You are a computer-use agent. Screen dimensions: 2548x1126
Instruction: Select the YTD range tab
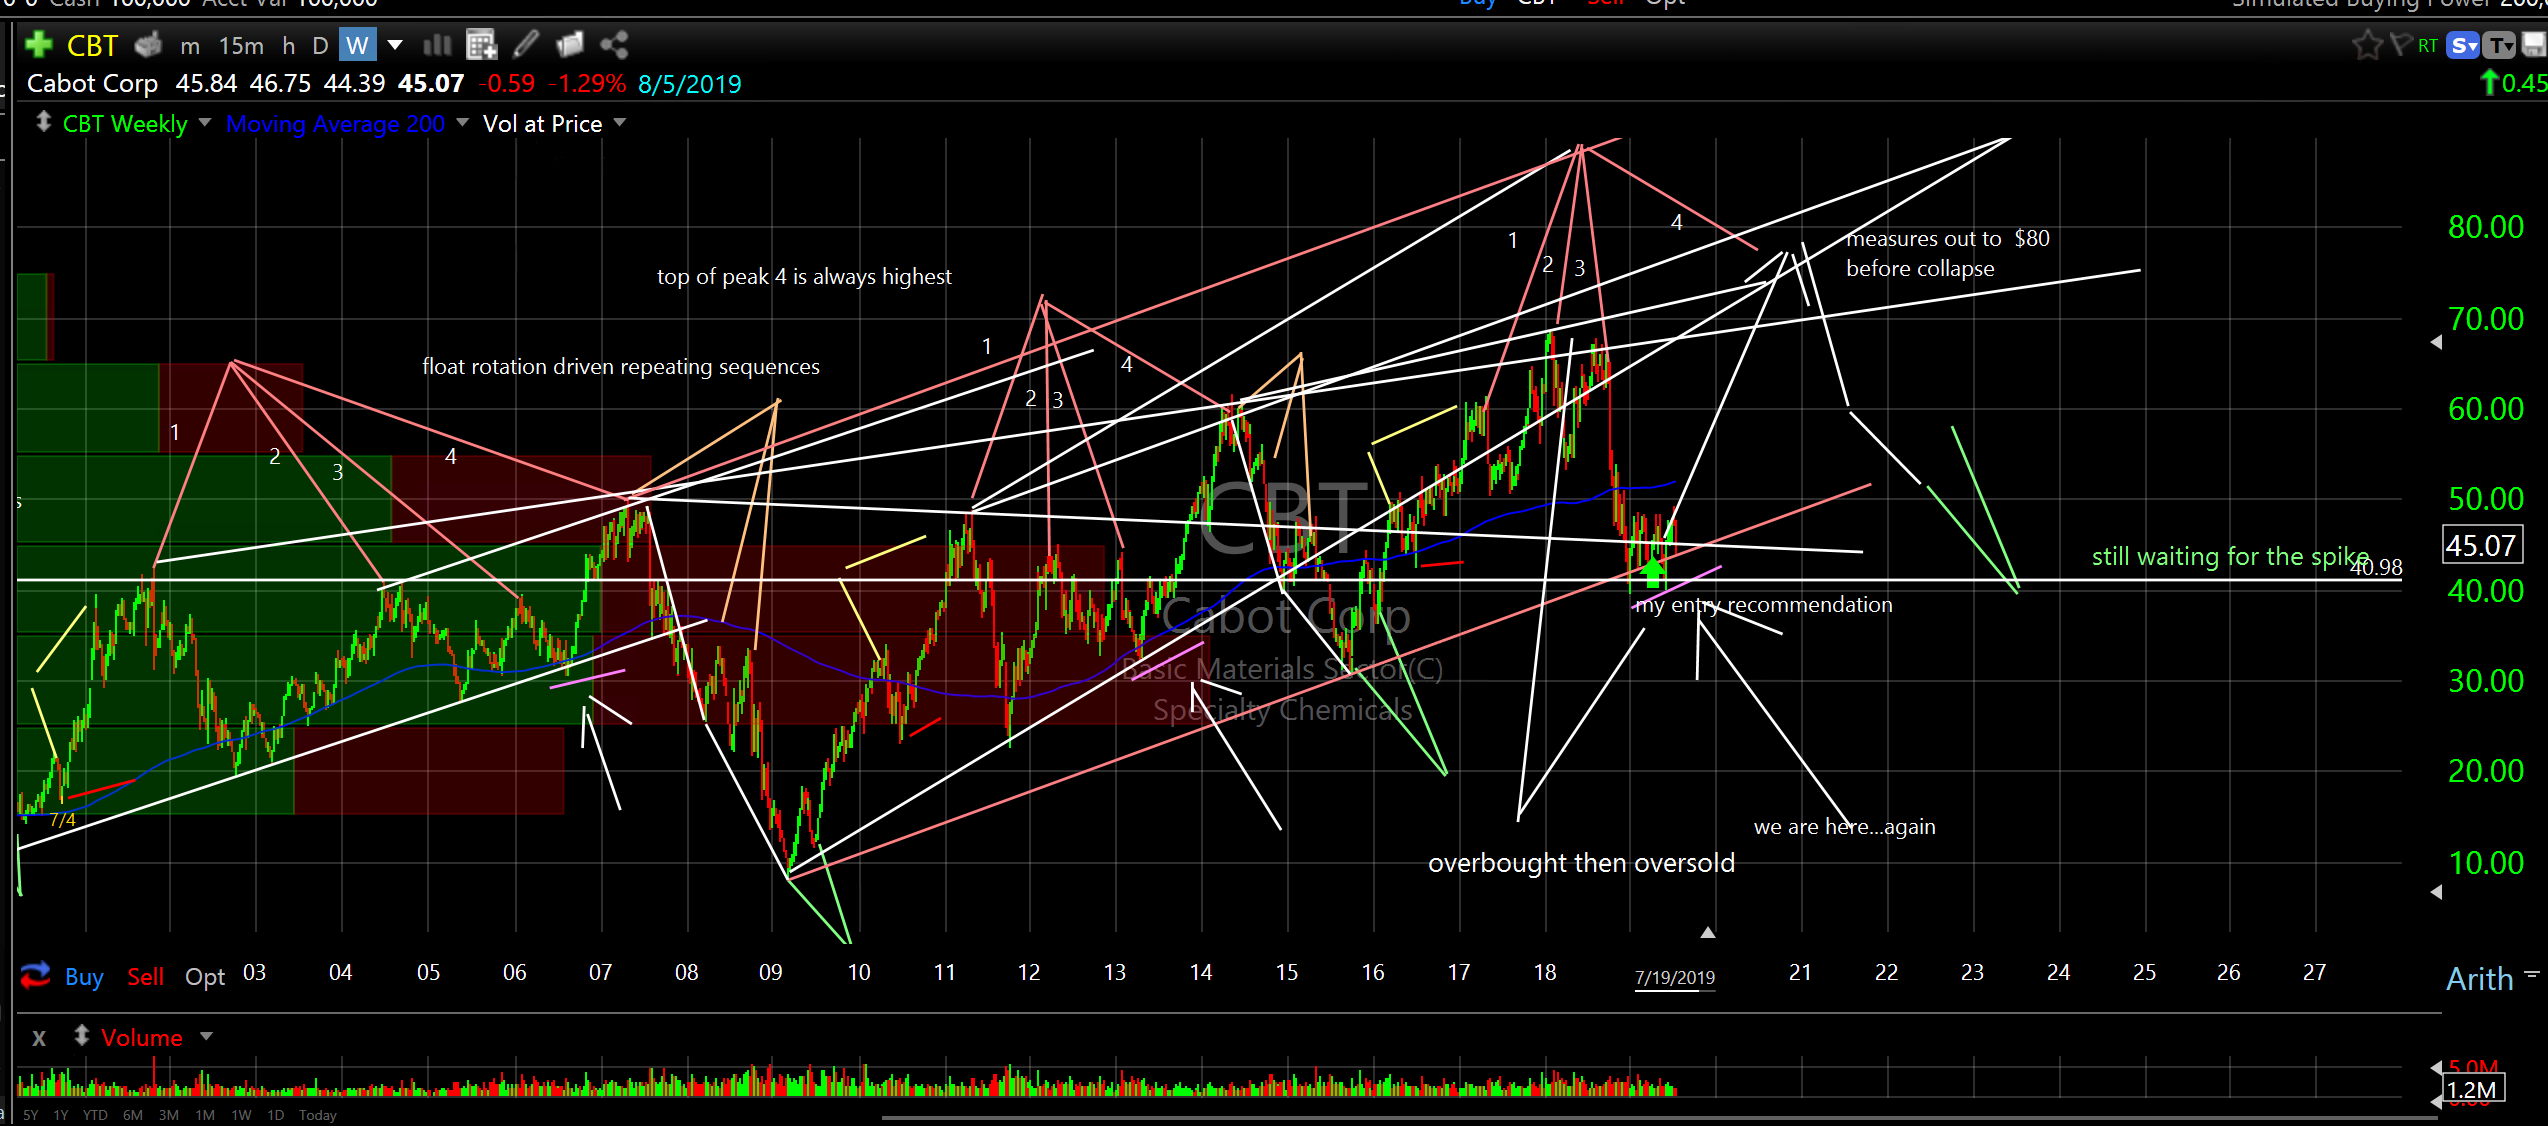tap(95, 1115)
